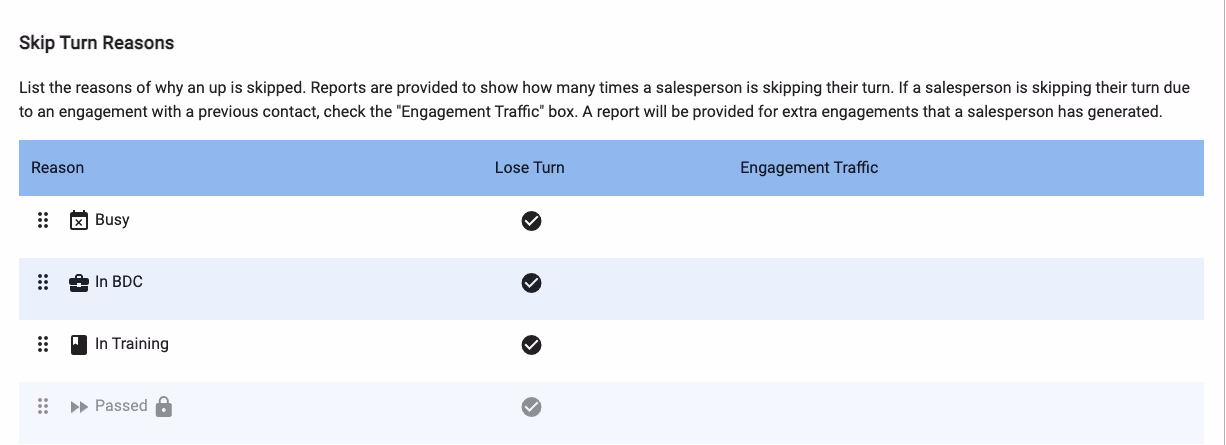Select the In Training reason label
The width and height of the screenshot is (1226, 445).
coord(132,344)
